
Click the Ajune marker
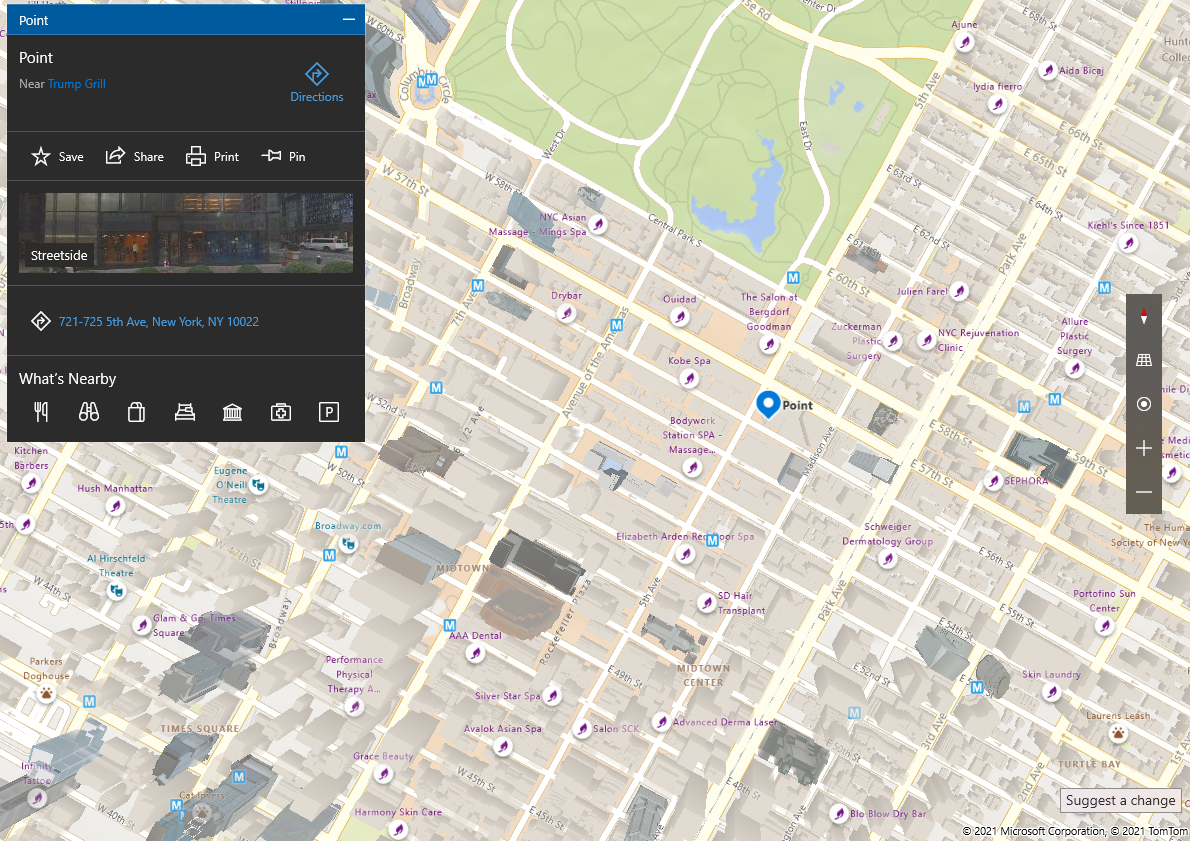(x=965, y=42)
